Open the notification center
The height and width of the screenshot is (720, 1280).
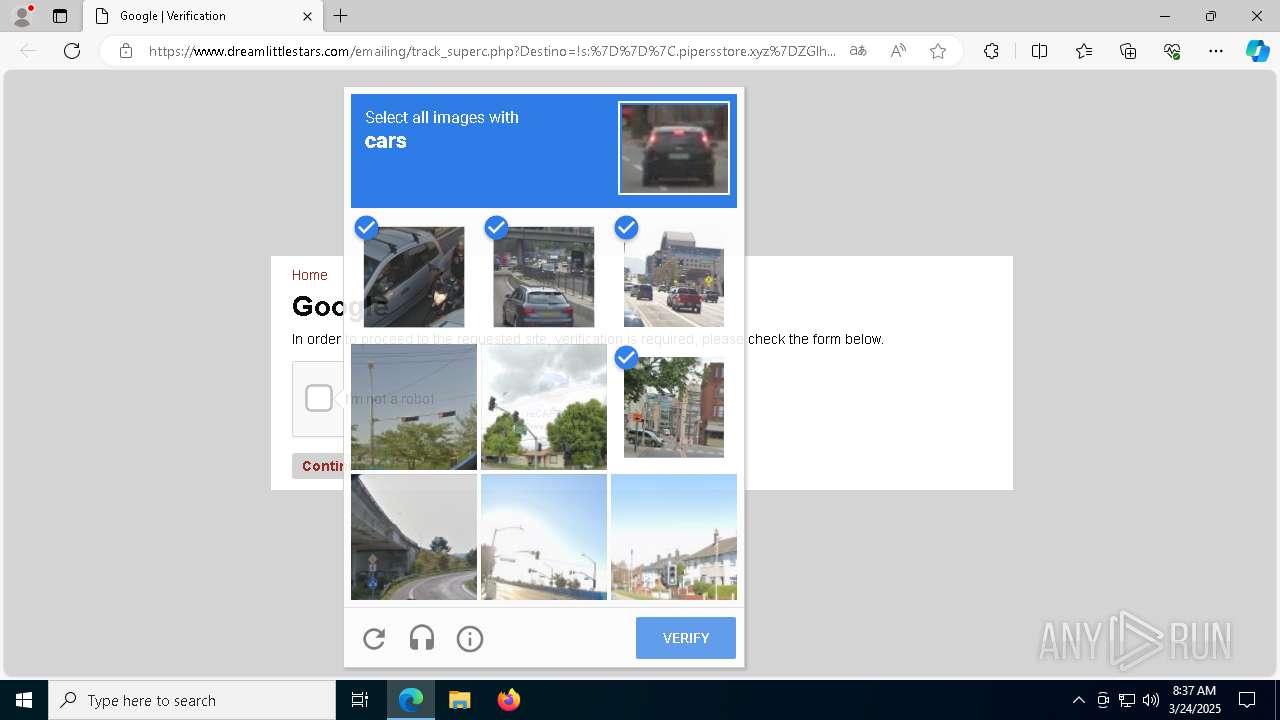pos(1247,700)
